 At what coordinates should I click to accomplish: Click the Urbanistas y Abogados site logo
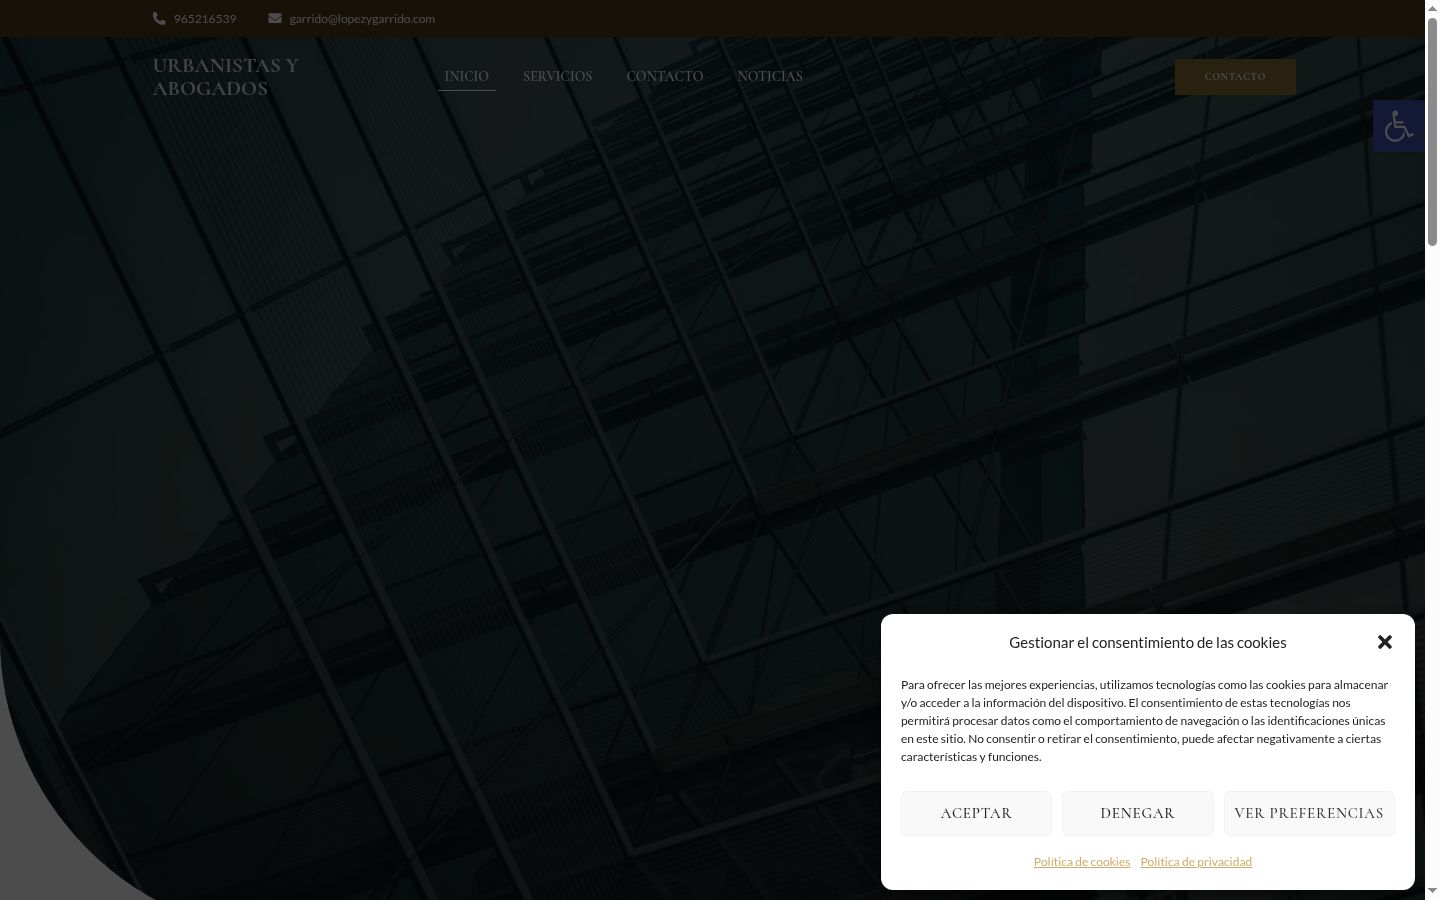tap(226, 77)
